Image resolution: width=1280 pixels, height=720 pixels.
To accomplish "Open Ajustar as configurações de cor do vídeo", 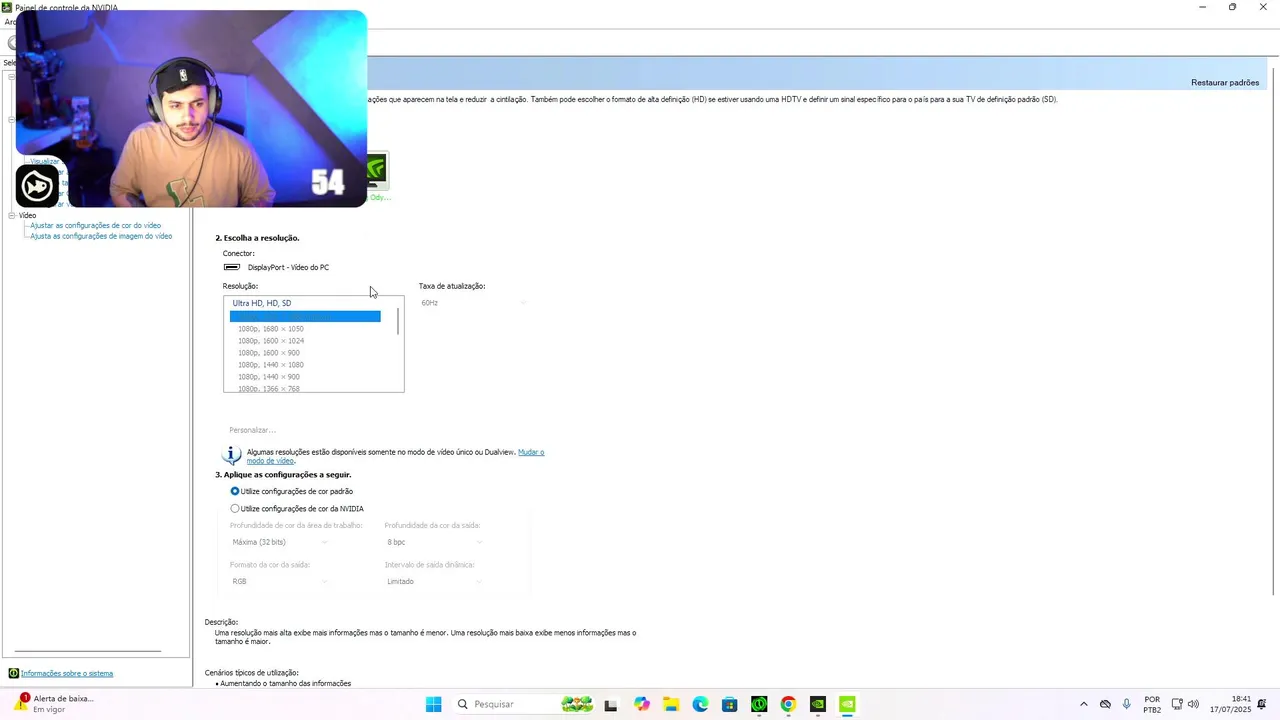I will [x=95, y=225].
